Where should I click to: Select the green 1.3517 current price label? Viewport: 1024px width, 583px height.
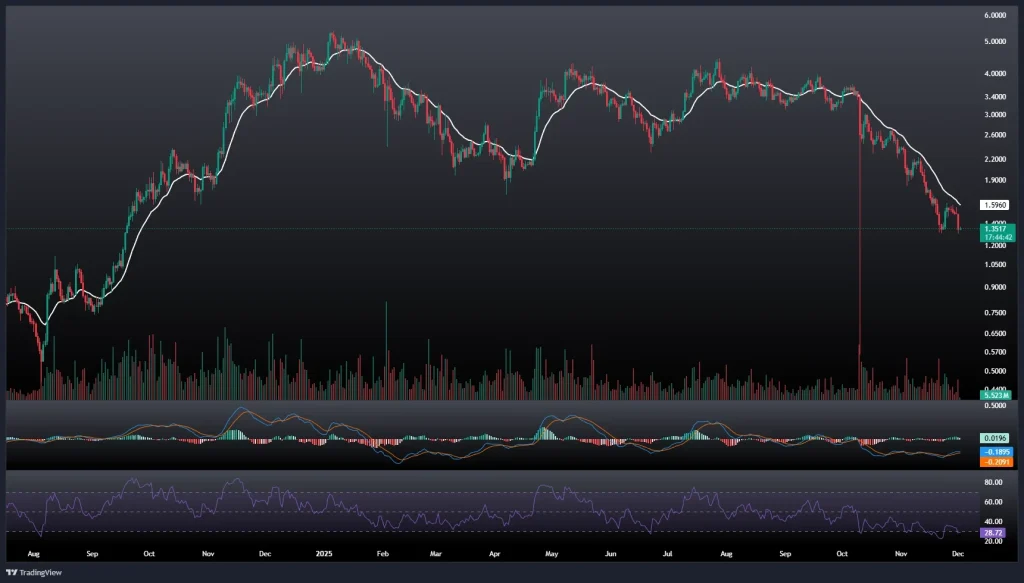(x=994, y=229)
